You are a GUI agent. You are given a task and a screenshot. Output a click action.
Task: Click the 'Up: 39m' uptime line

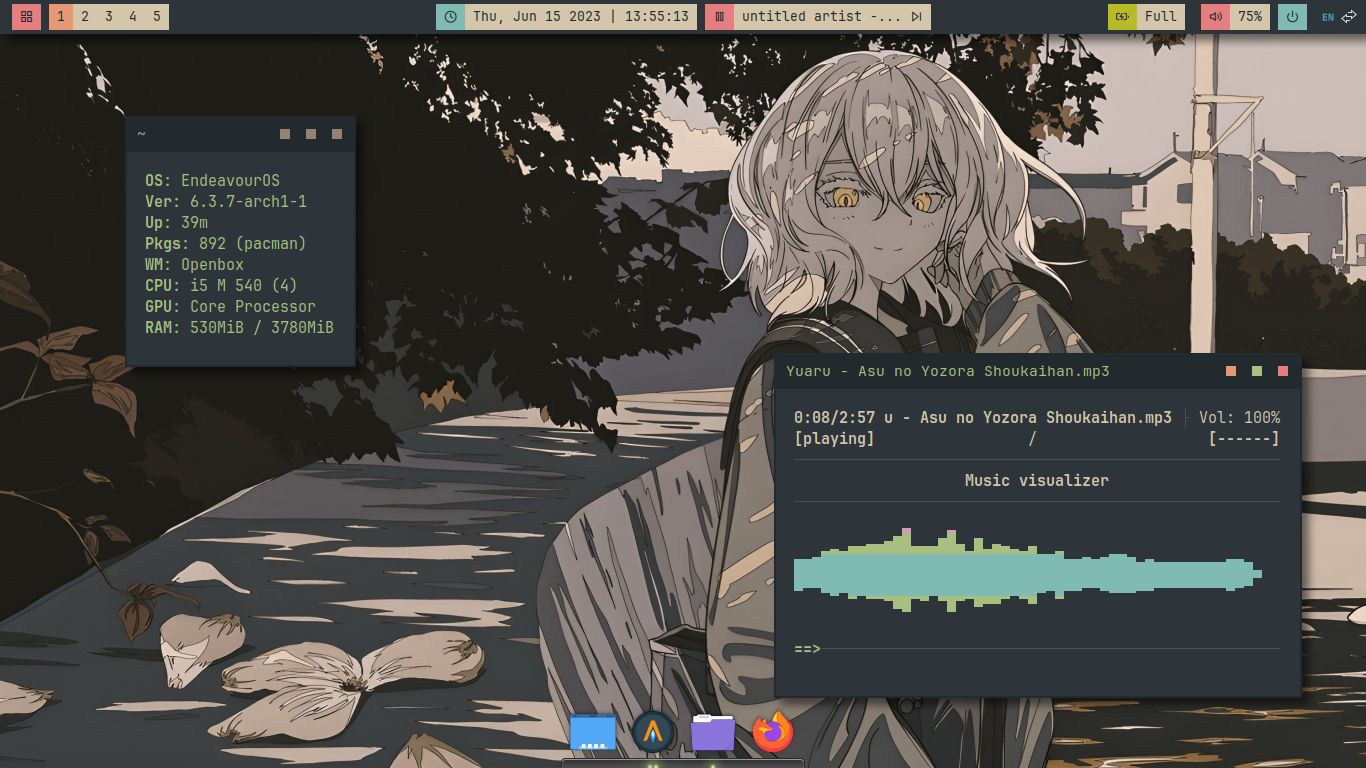176,223
